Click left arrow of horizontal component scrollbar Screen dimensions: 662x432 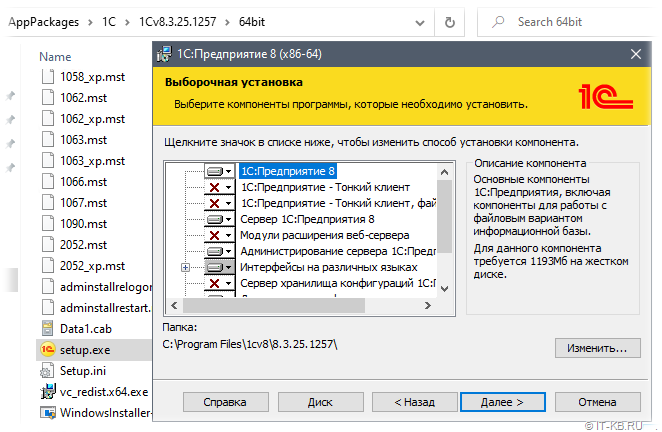click(x=174, y=305)
